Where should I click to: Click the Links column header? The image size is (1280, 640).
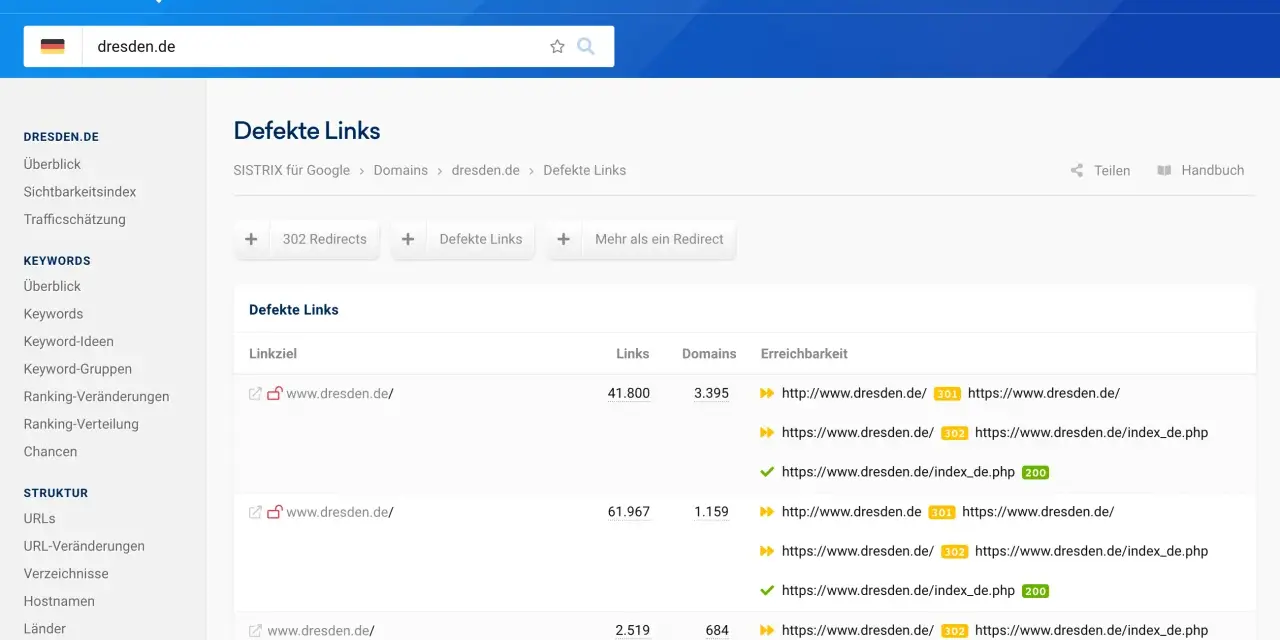click(x=633, y=354)
